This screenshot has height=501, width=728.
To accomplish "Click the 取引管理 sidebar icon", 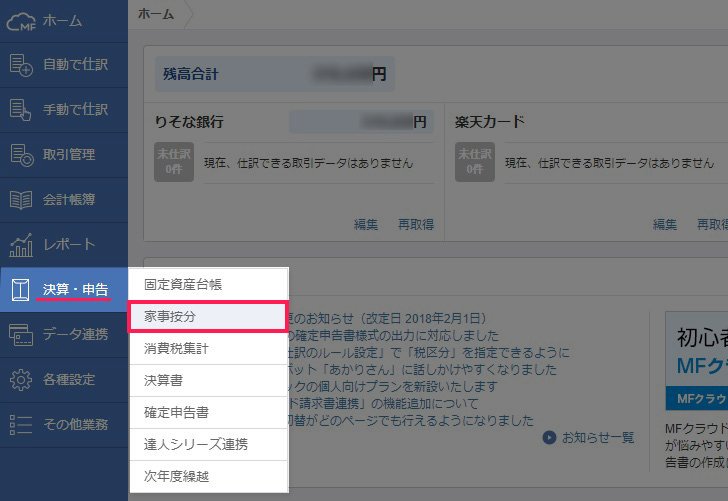I will [21, 155].
